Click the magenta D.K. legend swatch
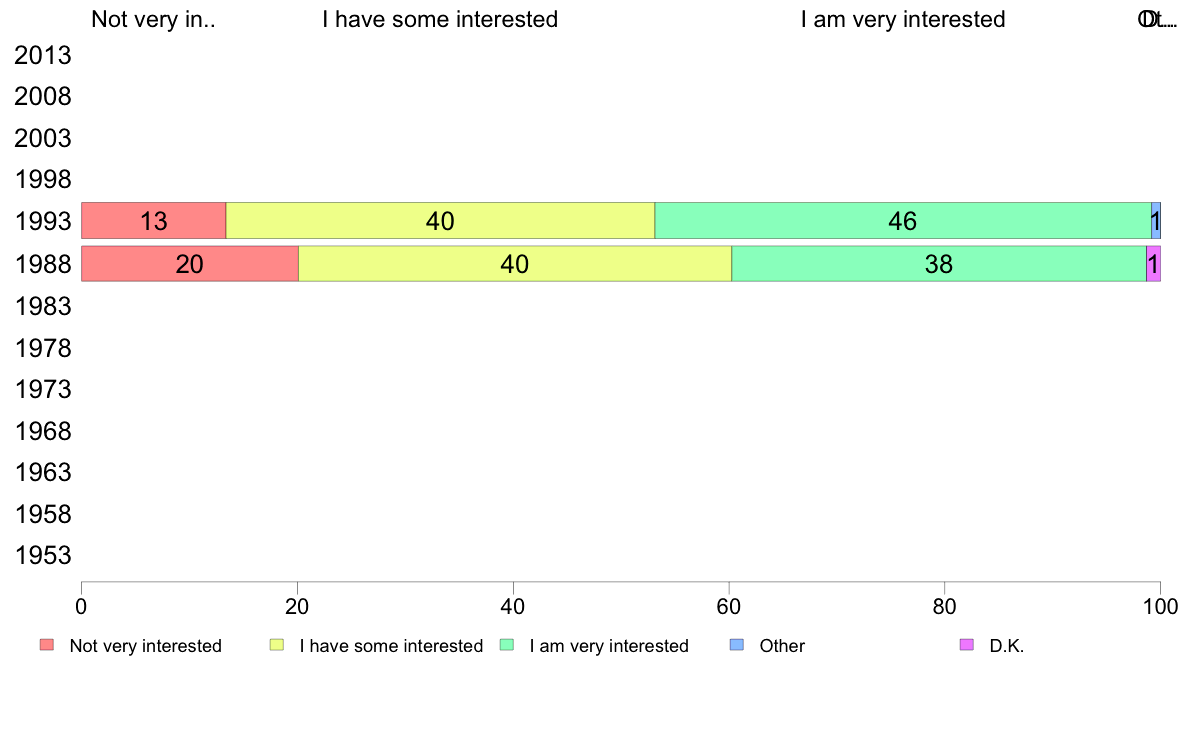 (x=967, y=645)
